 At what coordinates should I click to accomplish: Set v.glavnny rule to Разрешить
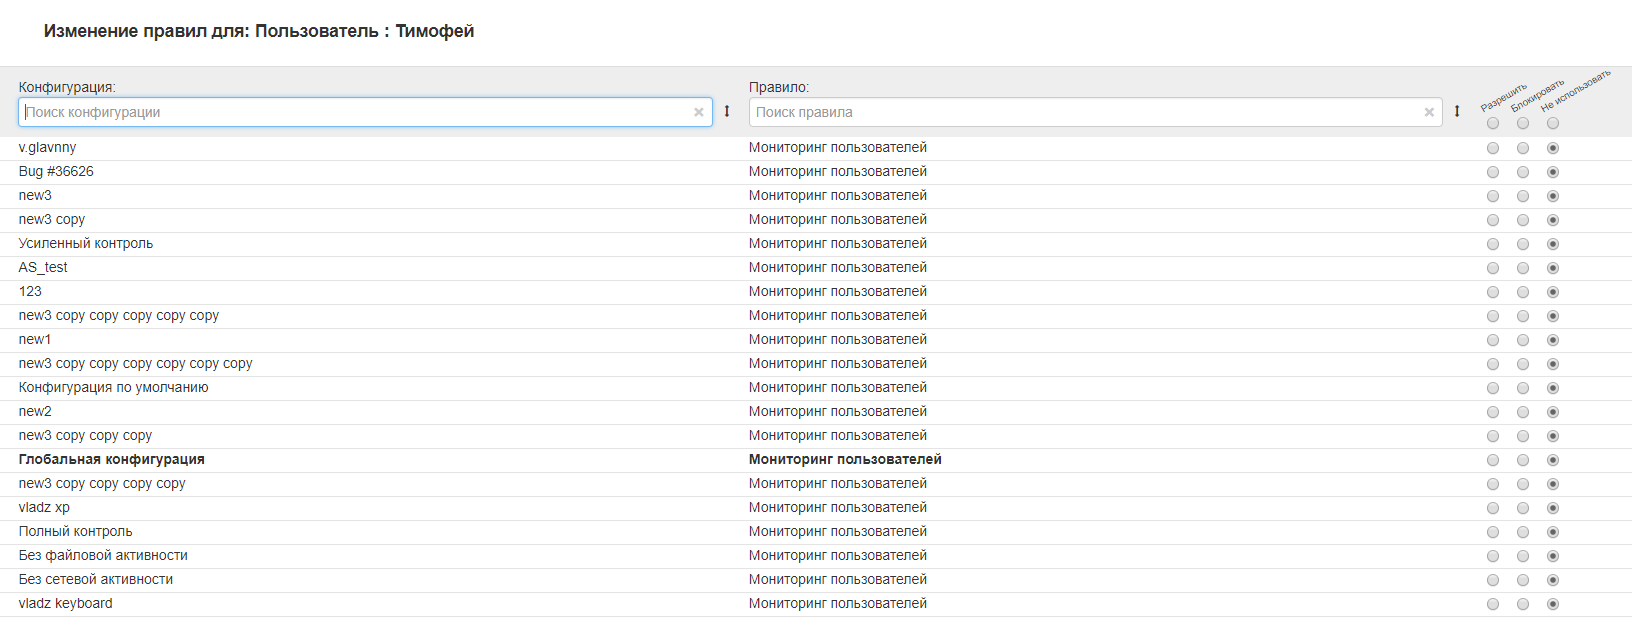[1493, 148]
